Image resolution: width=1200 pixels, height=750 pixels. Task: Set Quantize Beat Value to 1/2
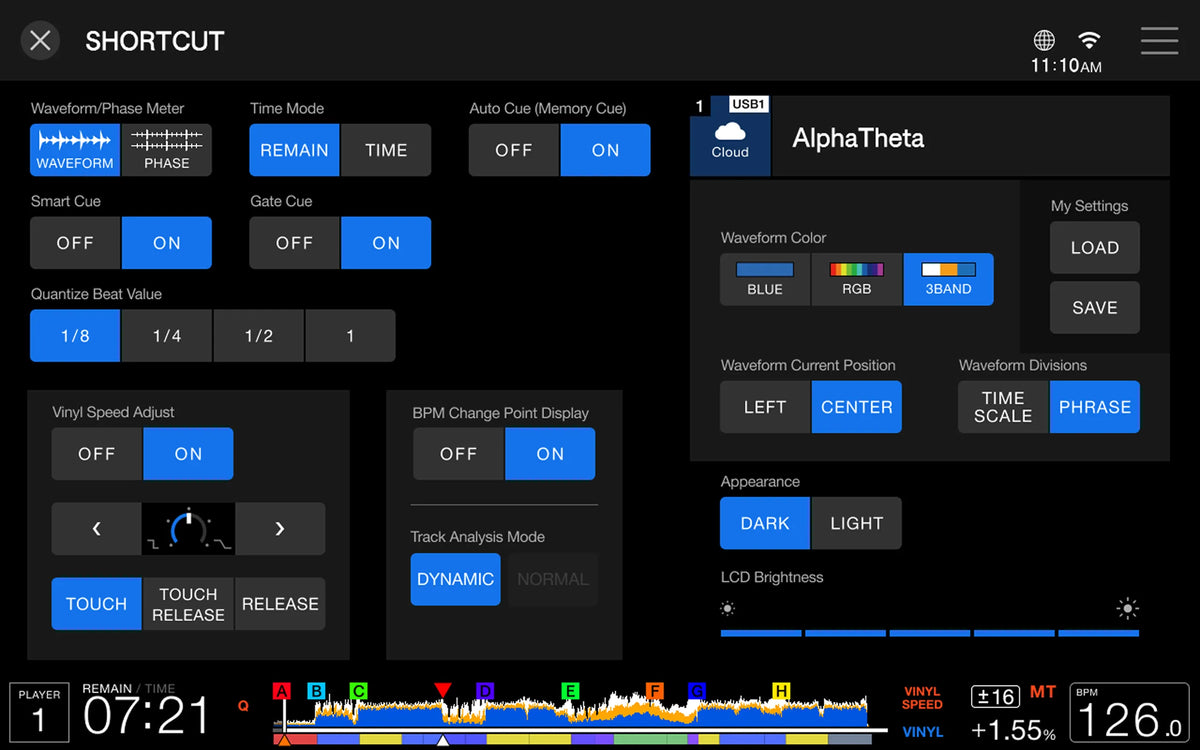(259, 336)
